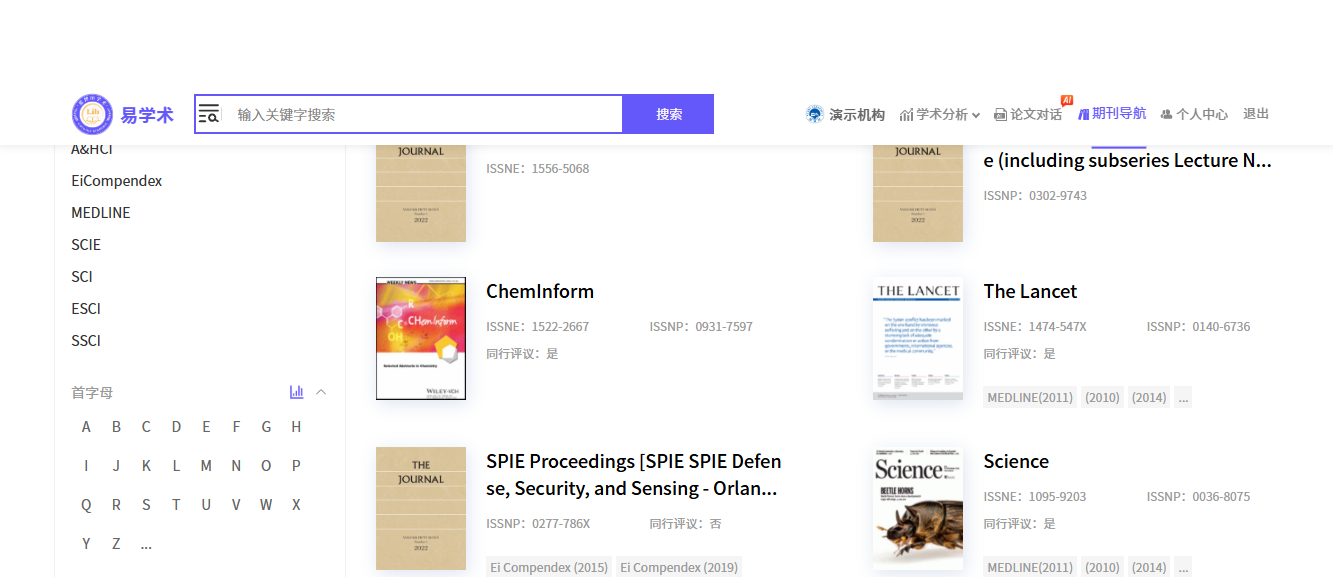Viewport: 1333px width, 577px height.
Task: Focus the keyword search input field
Action: coord(425,114)
